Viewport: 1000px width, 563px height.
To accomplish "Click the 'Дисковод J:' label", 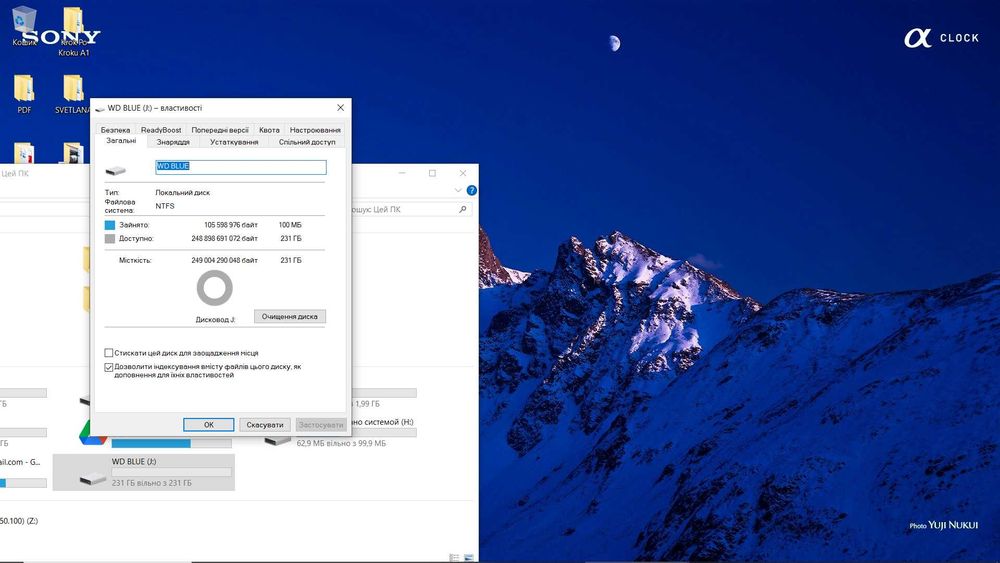I will coord(216,319).
